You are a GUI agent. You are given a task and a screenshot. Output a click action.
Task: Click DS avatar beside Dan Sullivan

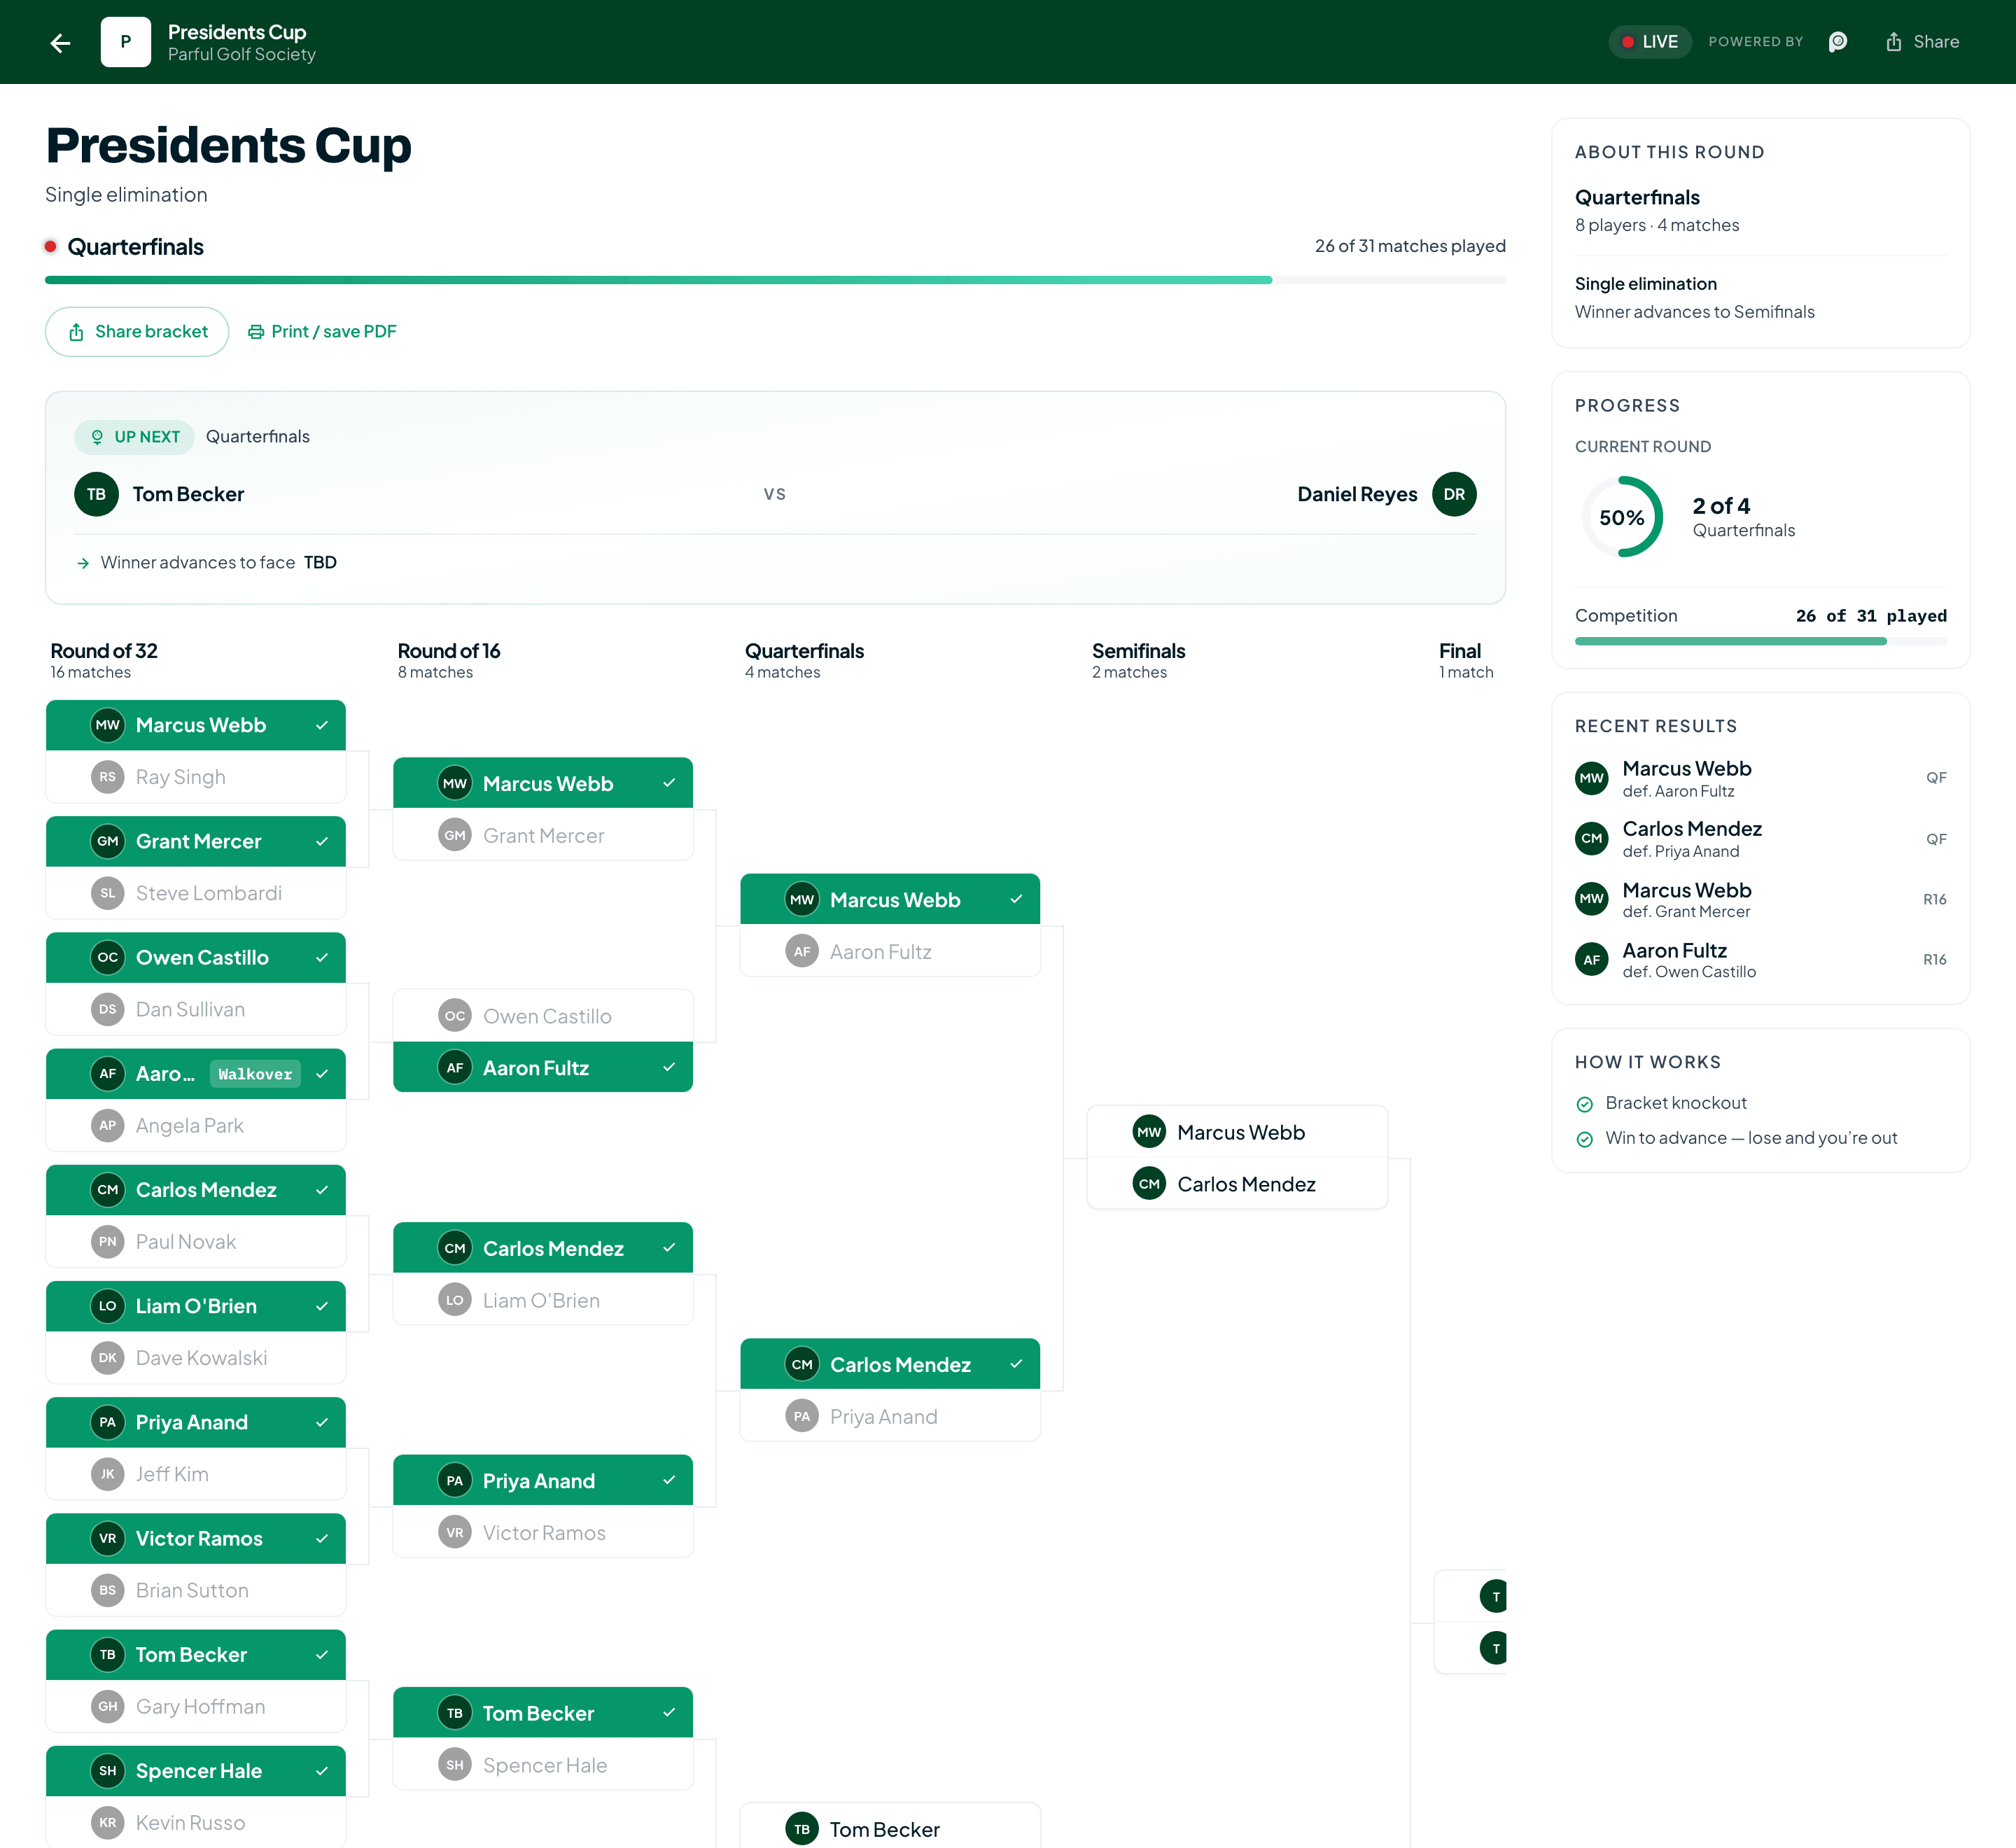pos(108,1009)
